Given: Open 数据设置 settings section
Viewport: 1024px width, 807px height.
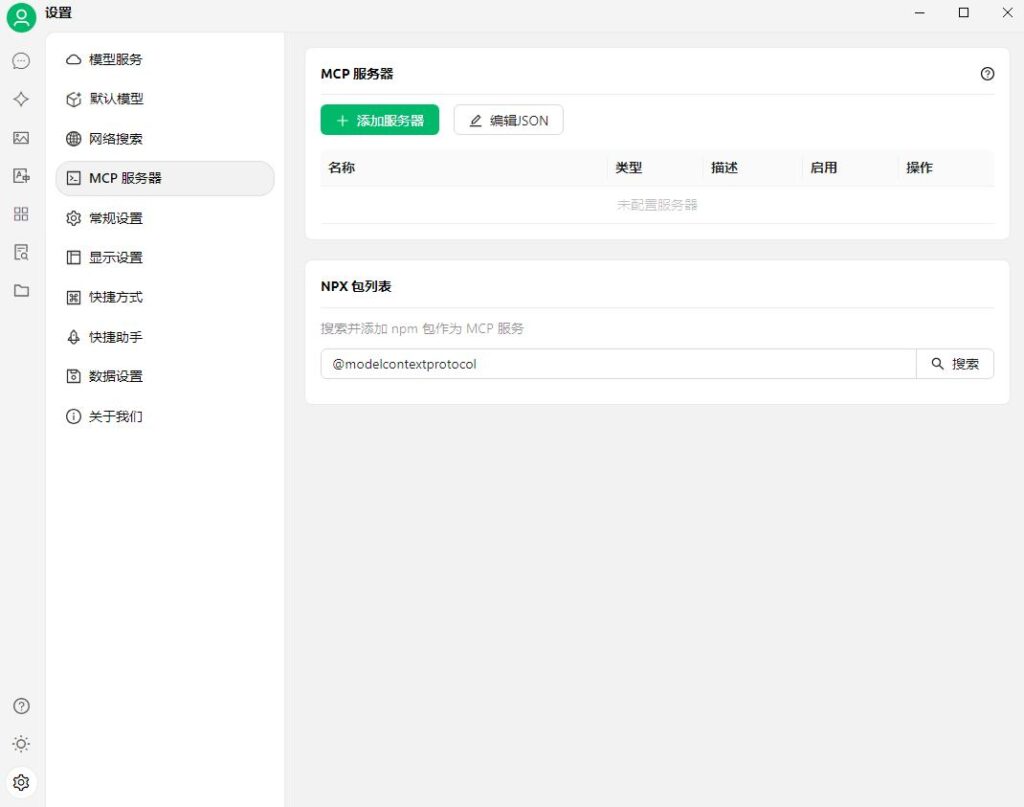Looking at the screenshot, I should [165, 376].
